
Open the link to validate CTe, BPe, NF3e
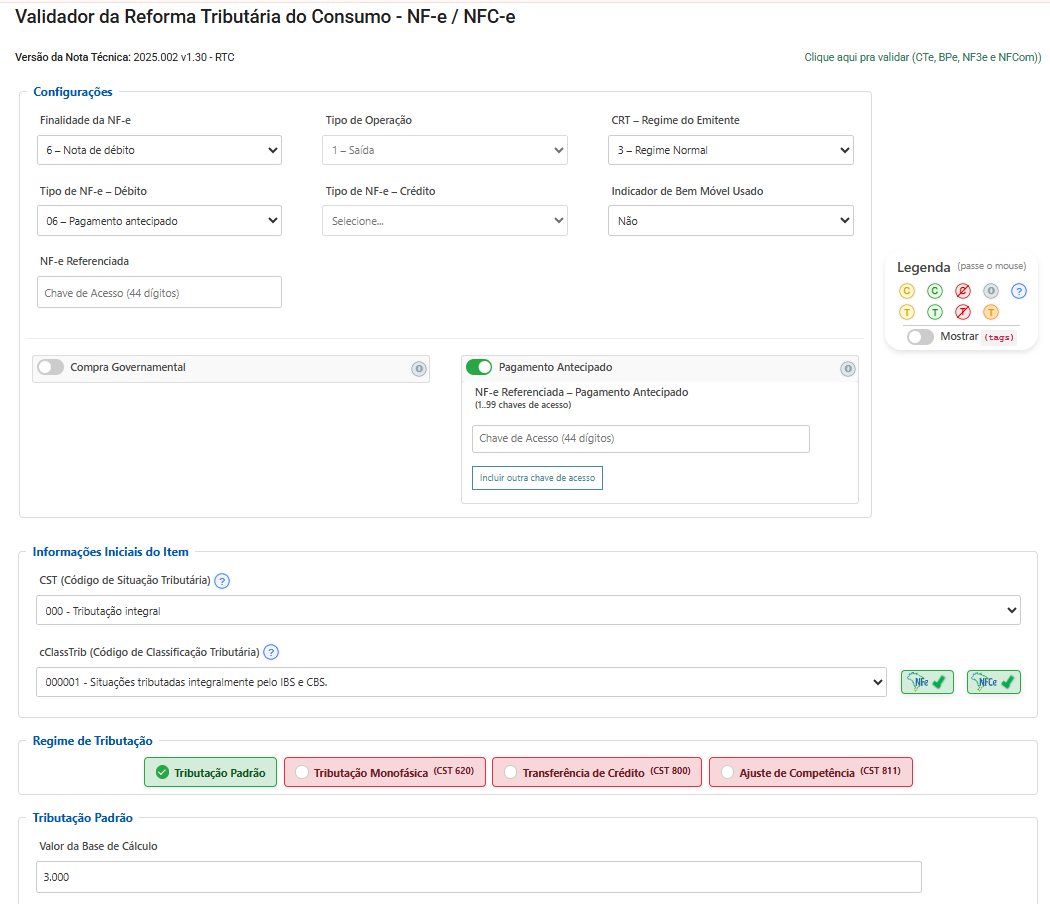[x=922, y=58]
